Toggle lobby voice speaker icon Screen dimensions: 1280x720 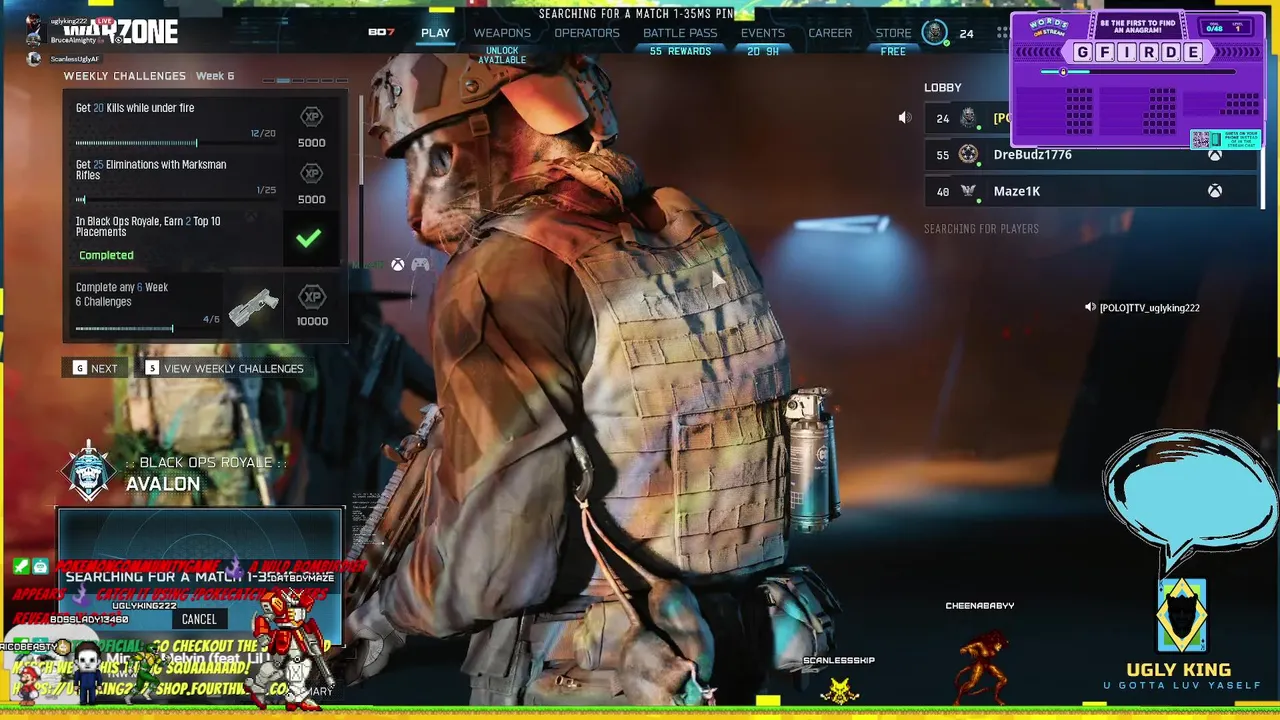coord(905,118)
